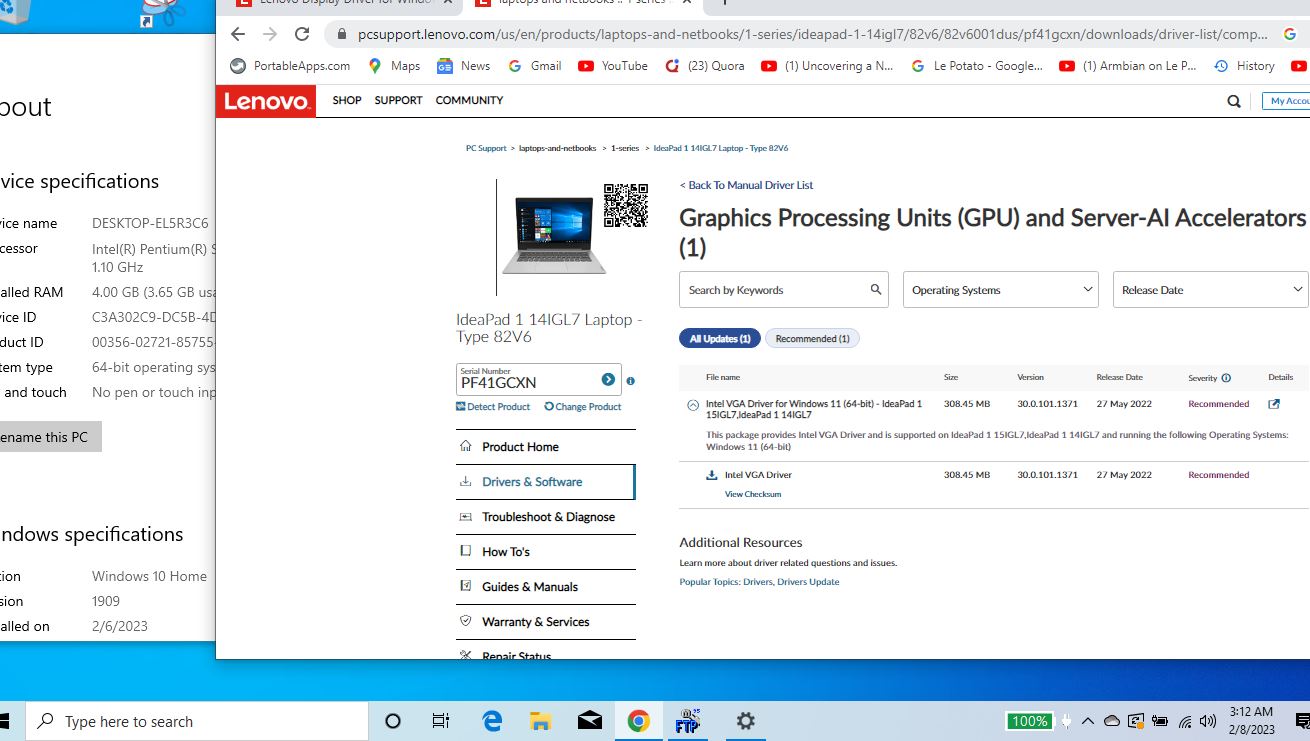The width and height of the screenshot is (1310, 741).
Task: Click Back To Manual Driver List link
Action: [746, 185]
